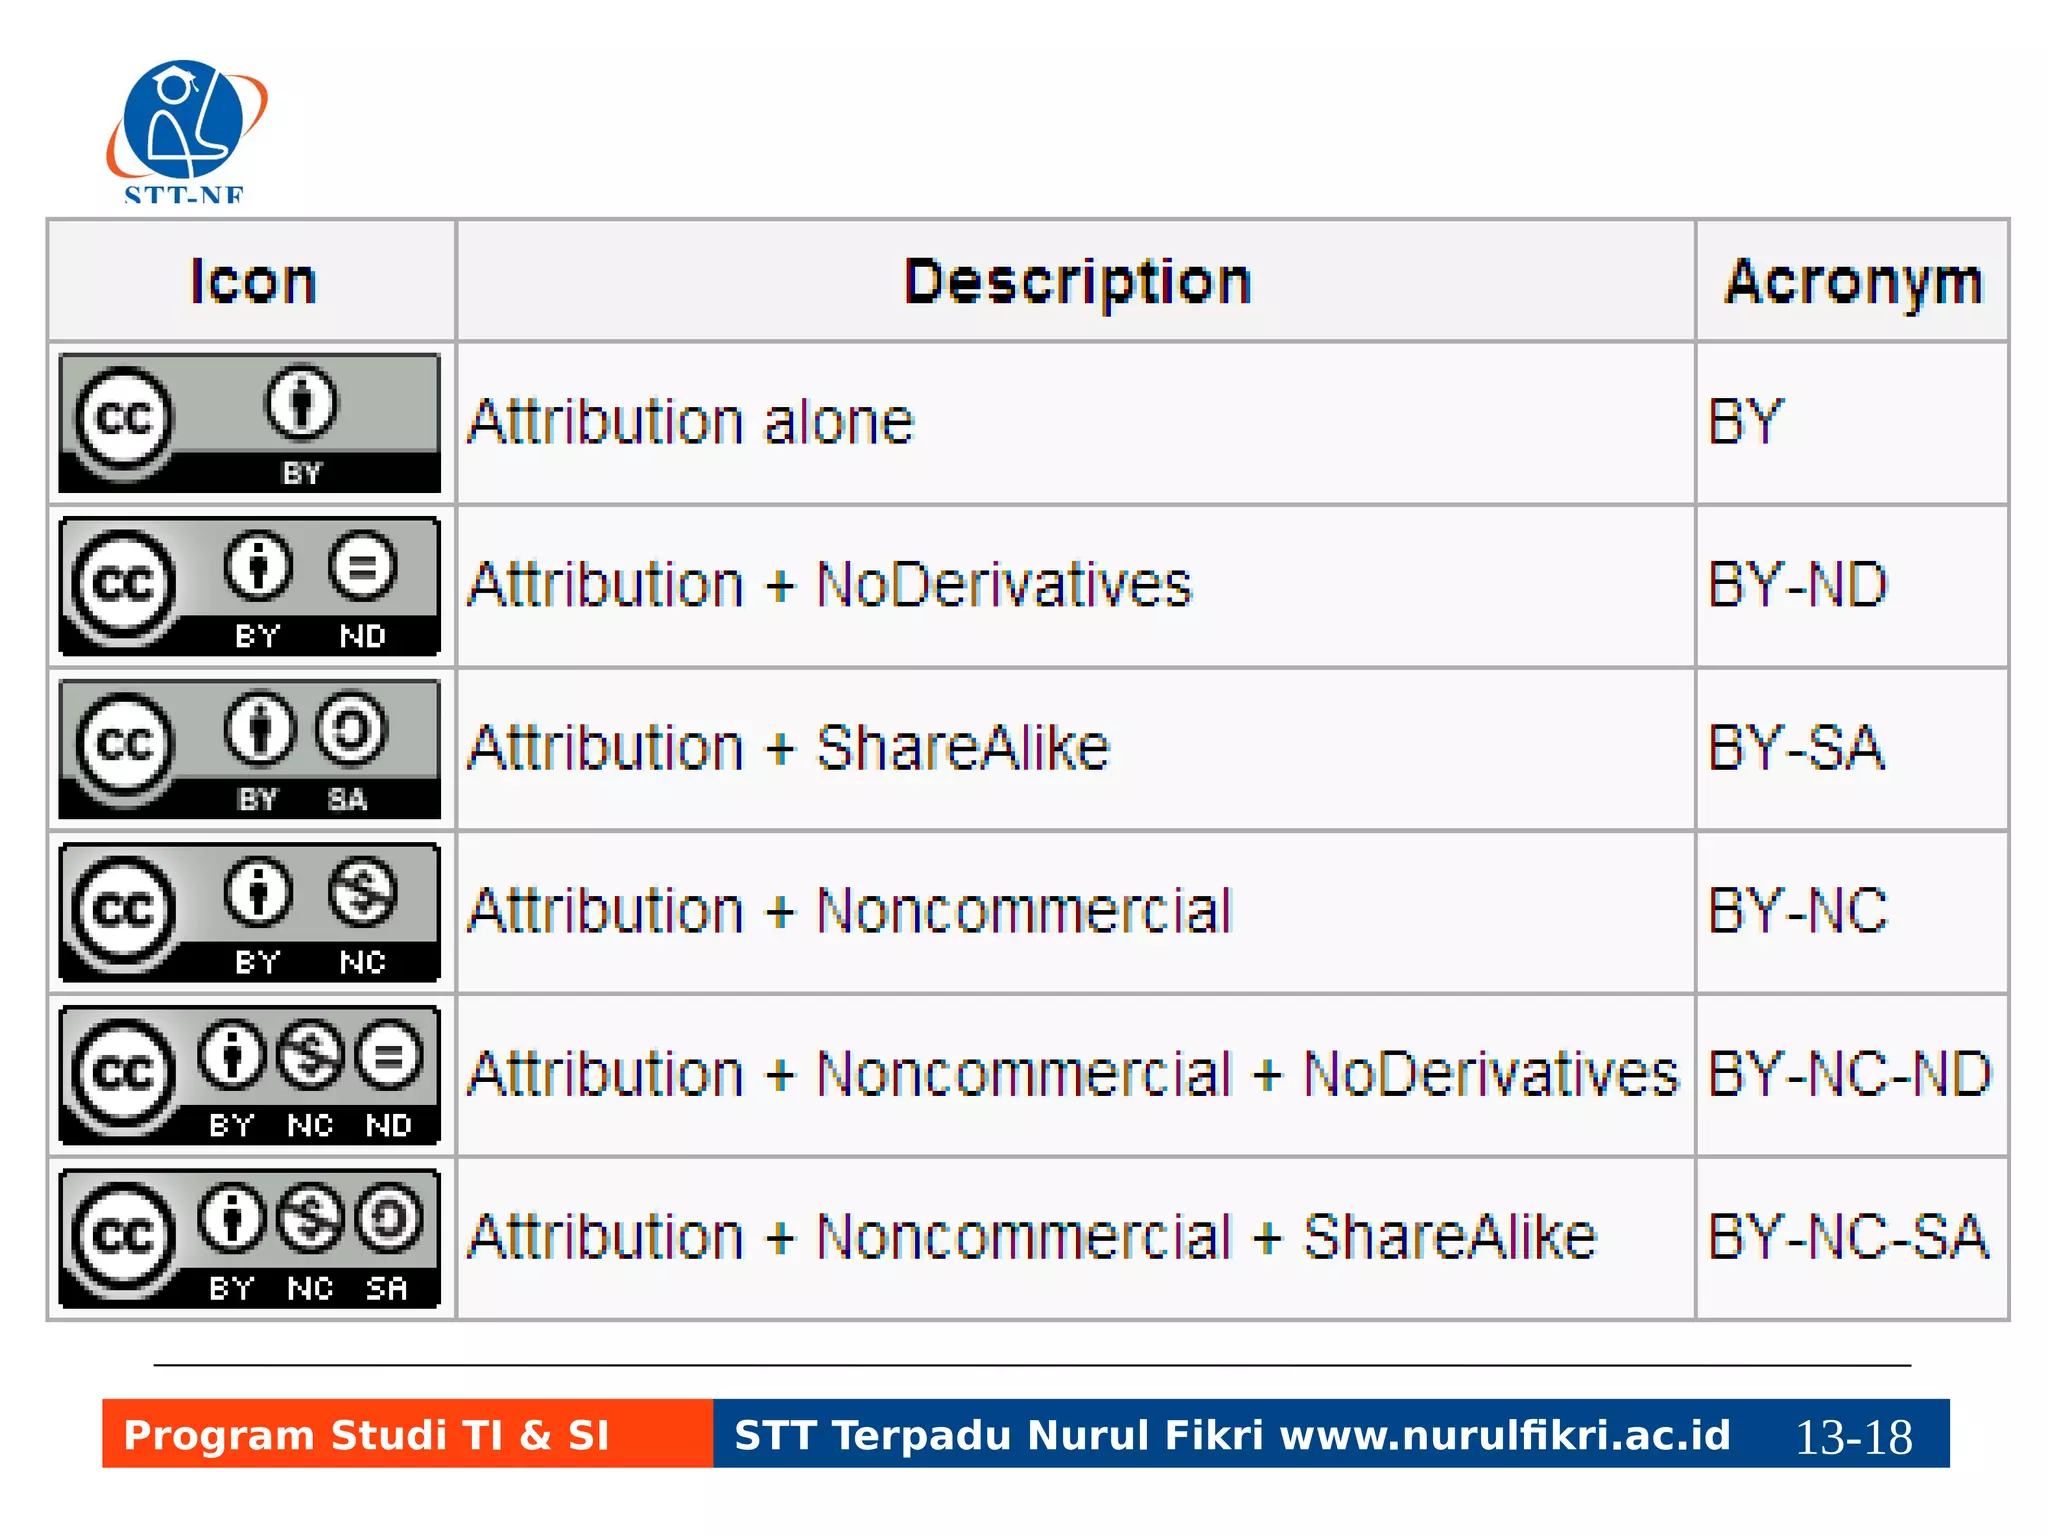Viewport: 2048px width, 1536px height.
Task: Click the Description column header
Action: coord(1076,281)
